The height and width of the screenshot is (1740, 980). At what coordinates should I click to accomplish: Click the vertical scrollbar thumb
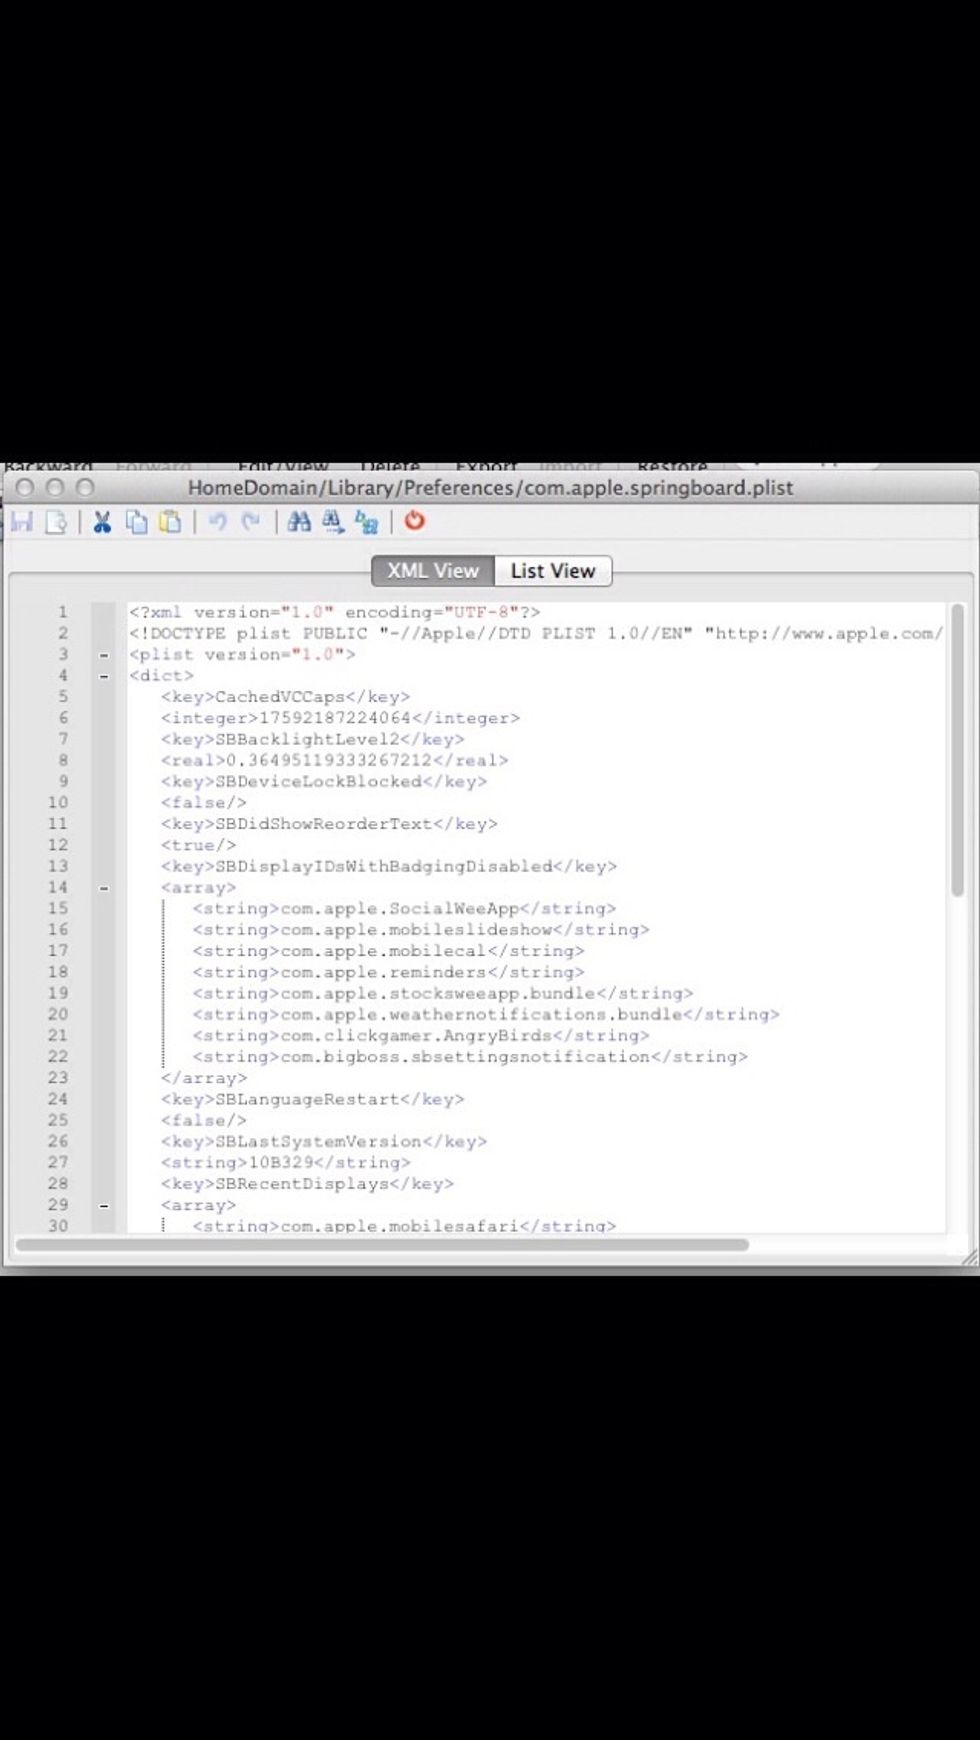point(957,750)
